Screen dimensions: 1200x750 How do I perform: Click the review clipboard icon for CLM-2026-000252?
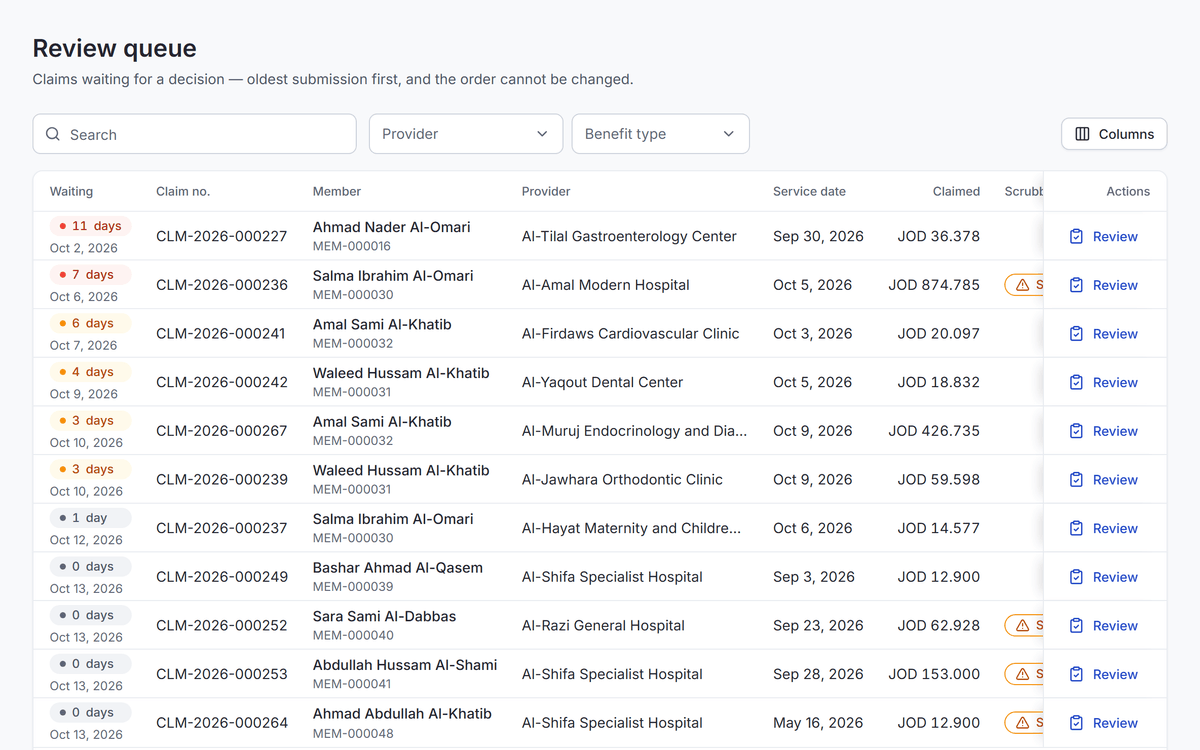tap(1076, 626)
